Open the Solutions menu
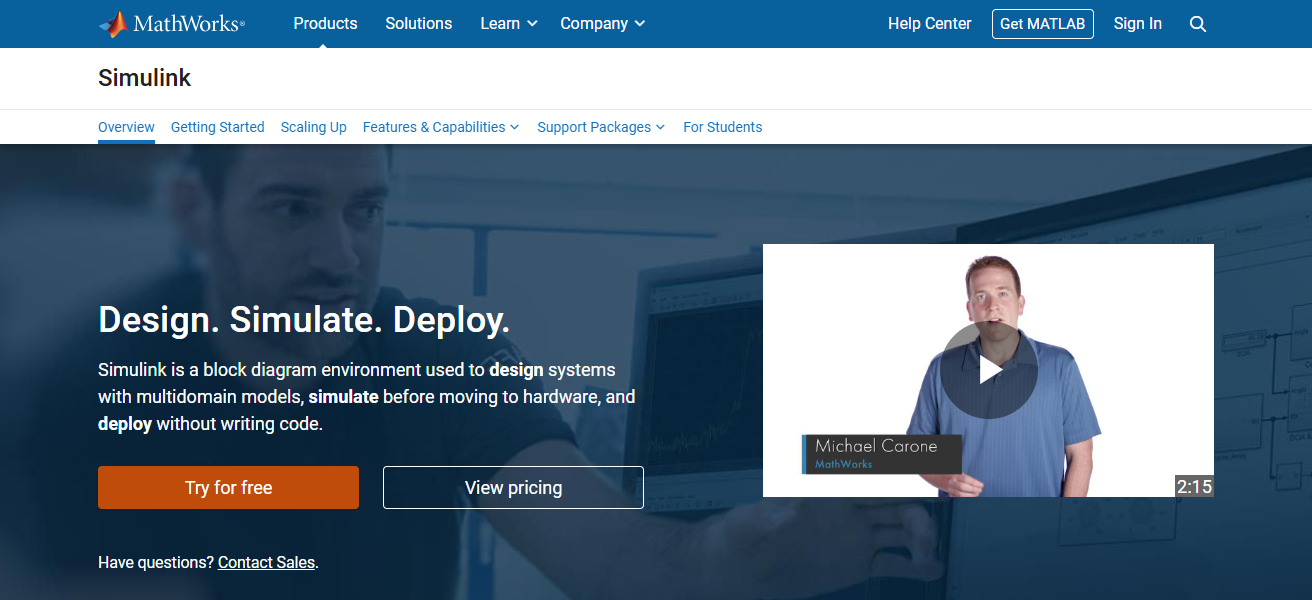1312x600 pixels. (x=418, y=23)
